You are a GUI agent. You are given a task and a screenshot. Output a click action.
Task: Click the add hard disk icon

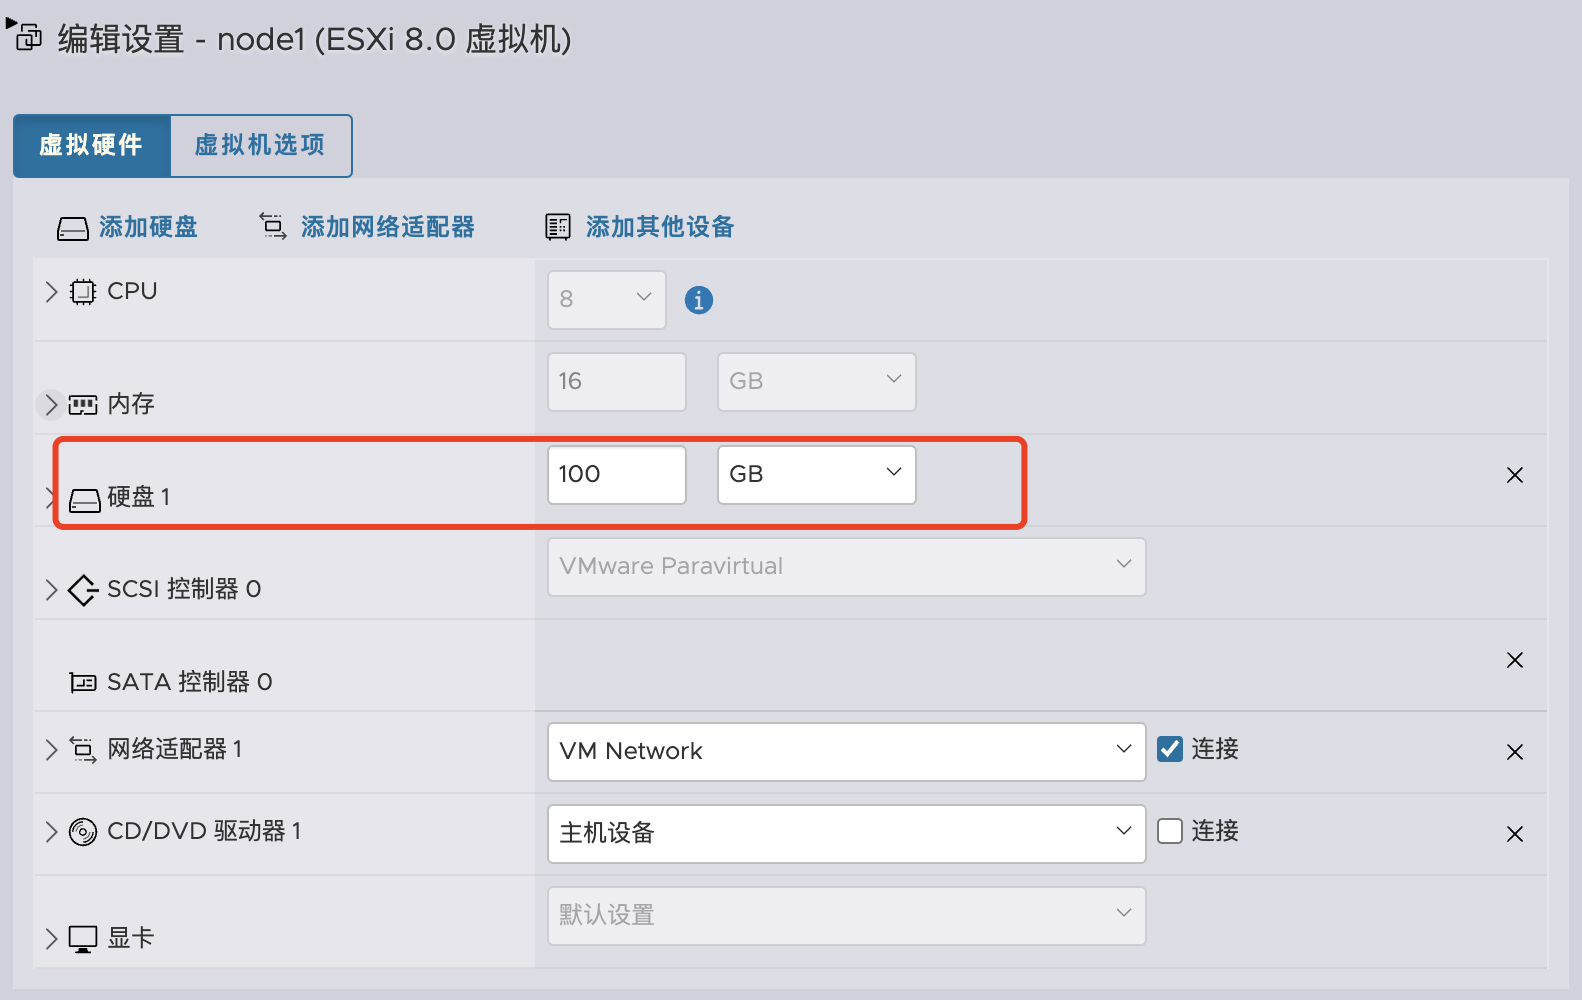(x=73, y=228)
